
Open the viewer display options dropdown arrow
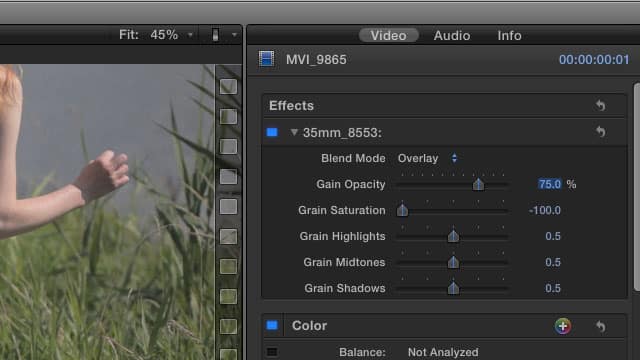234,35
